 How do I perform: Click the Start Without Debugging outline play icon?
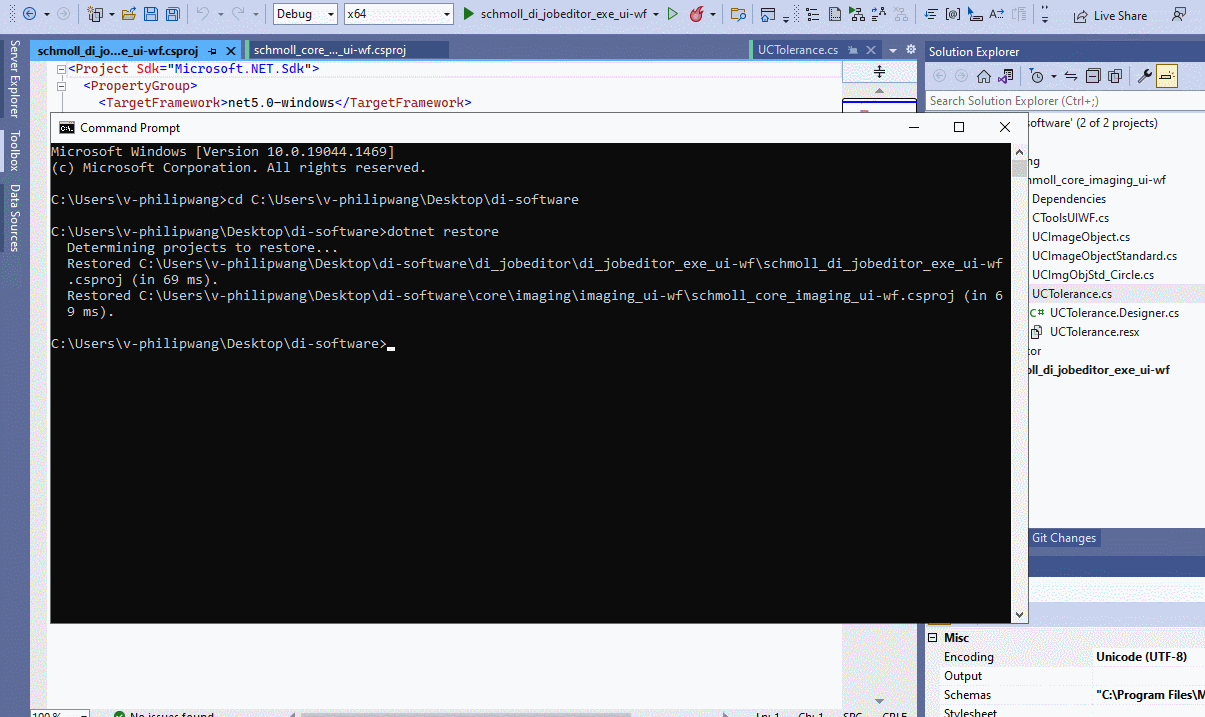coord(673,14)
